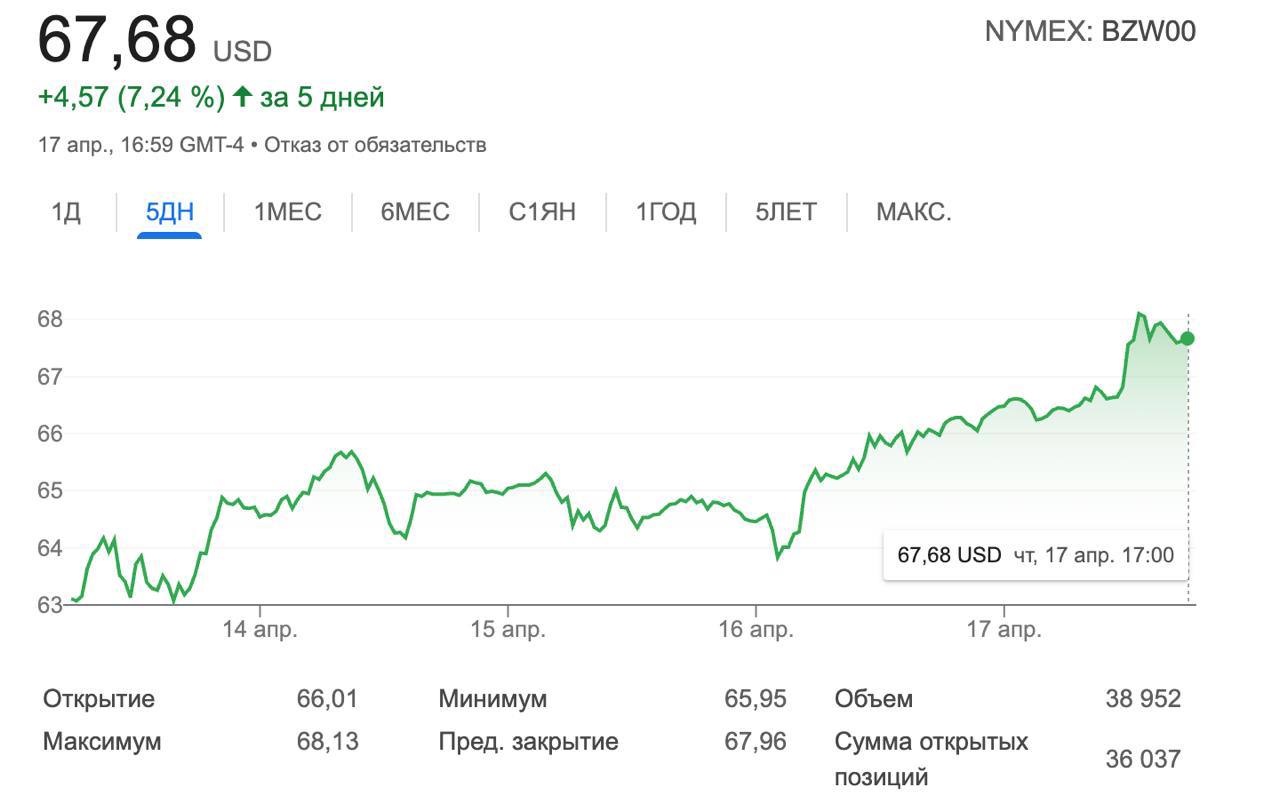Click the 16 апр. date axis label
The height and width of the screenshot is (812, 1280).
(x=756, y=630)
